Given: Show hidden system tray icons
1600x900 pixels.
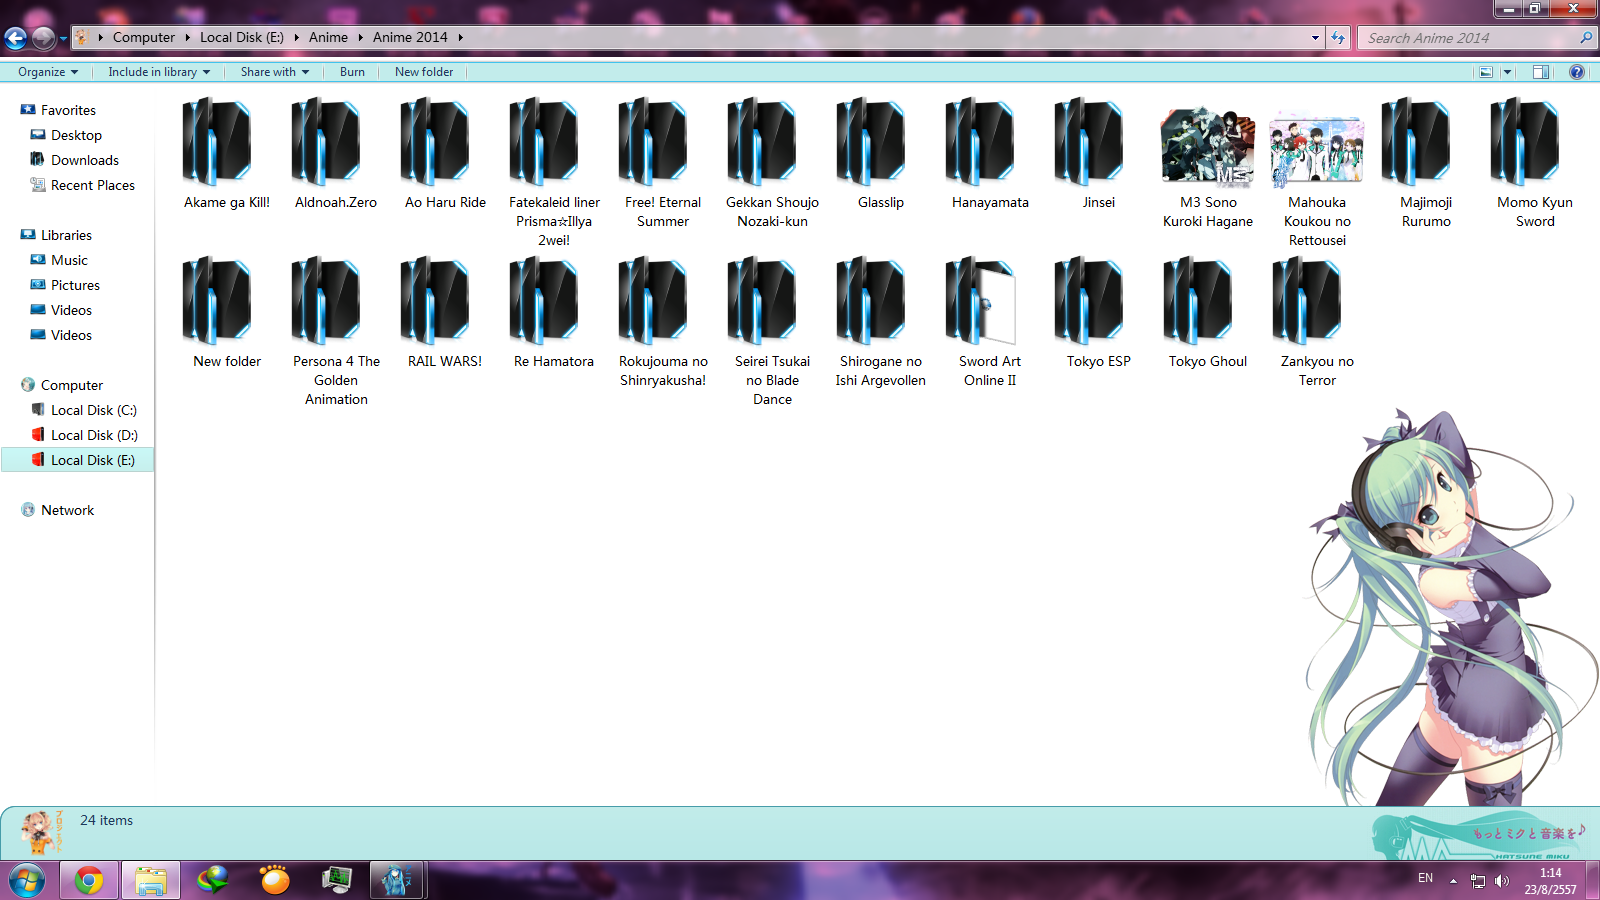Looking at the screenshot, I should (1453, 881).
